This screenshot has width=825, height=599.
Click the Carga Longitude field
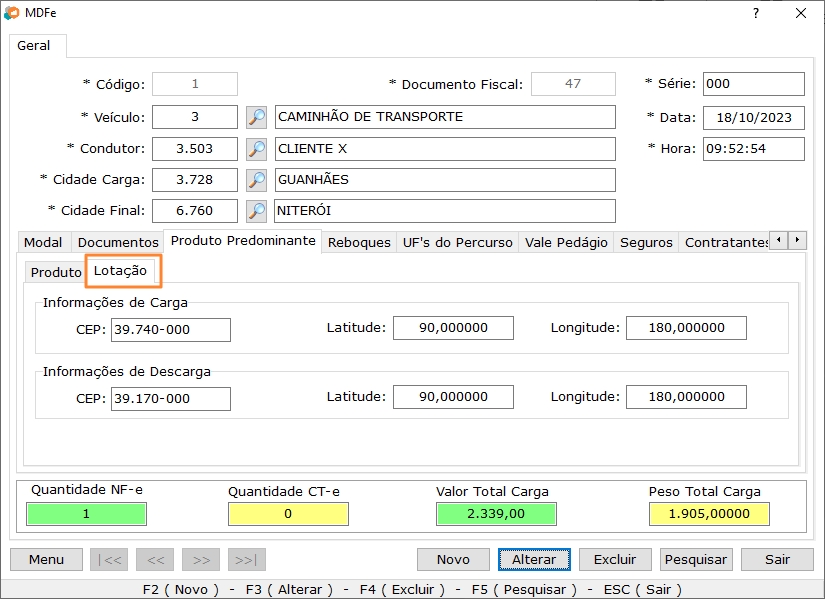pos(686,328)
